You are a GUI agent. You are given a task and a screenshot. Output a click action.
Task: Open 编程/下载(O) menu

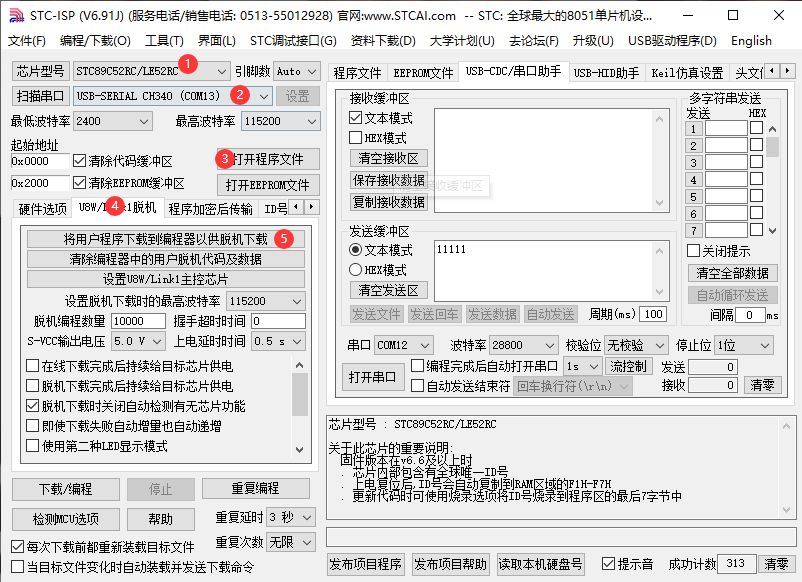[95, 40]
